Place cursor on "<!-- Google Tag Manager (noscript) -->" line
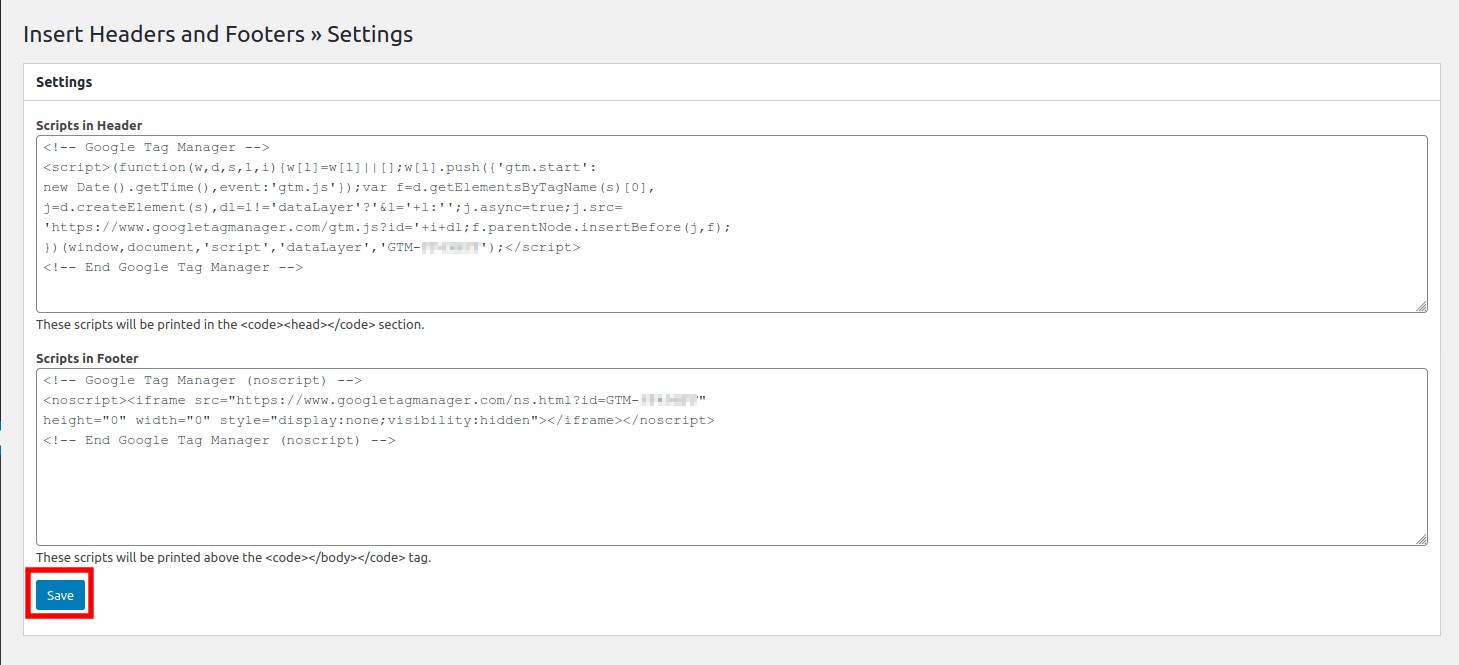Screen dimensions: 1459x665 pos(202,380)
